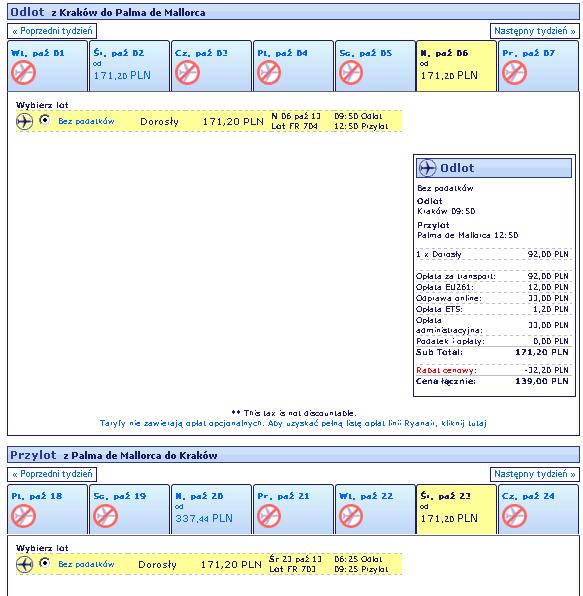Viewport: 583px width, 596px height.
Task: Click Bez podatków link on departure flight row
Action: click(x=86, y=121)
